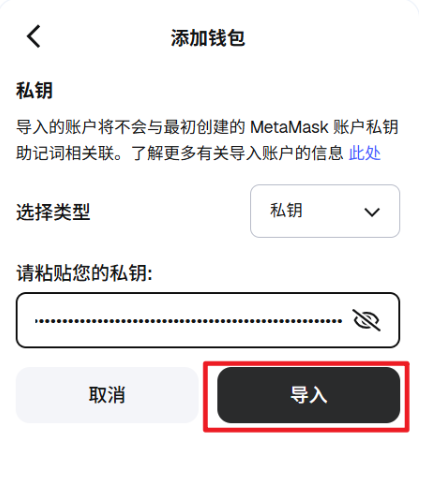Cancel with the 取消 button
This screenshot has width=437, height=502.
click(107, 395)
